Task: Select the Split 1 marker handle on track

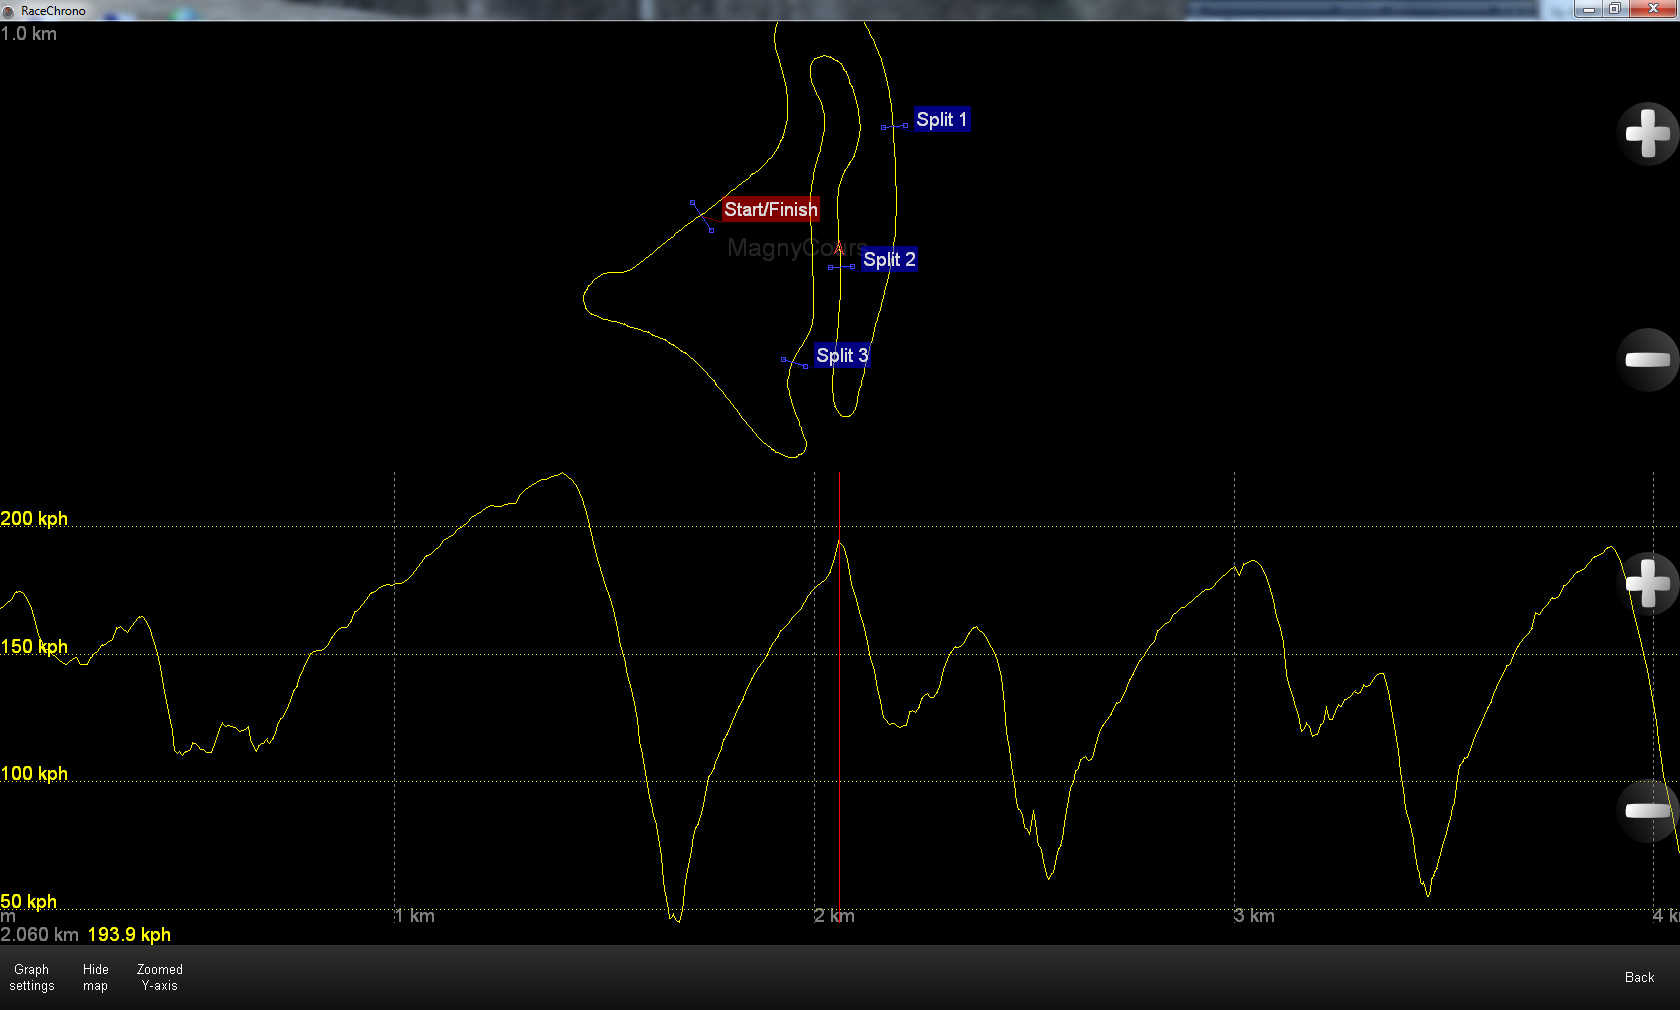Action: point(885,128)
